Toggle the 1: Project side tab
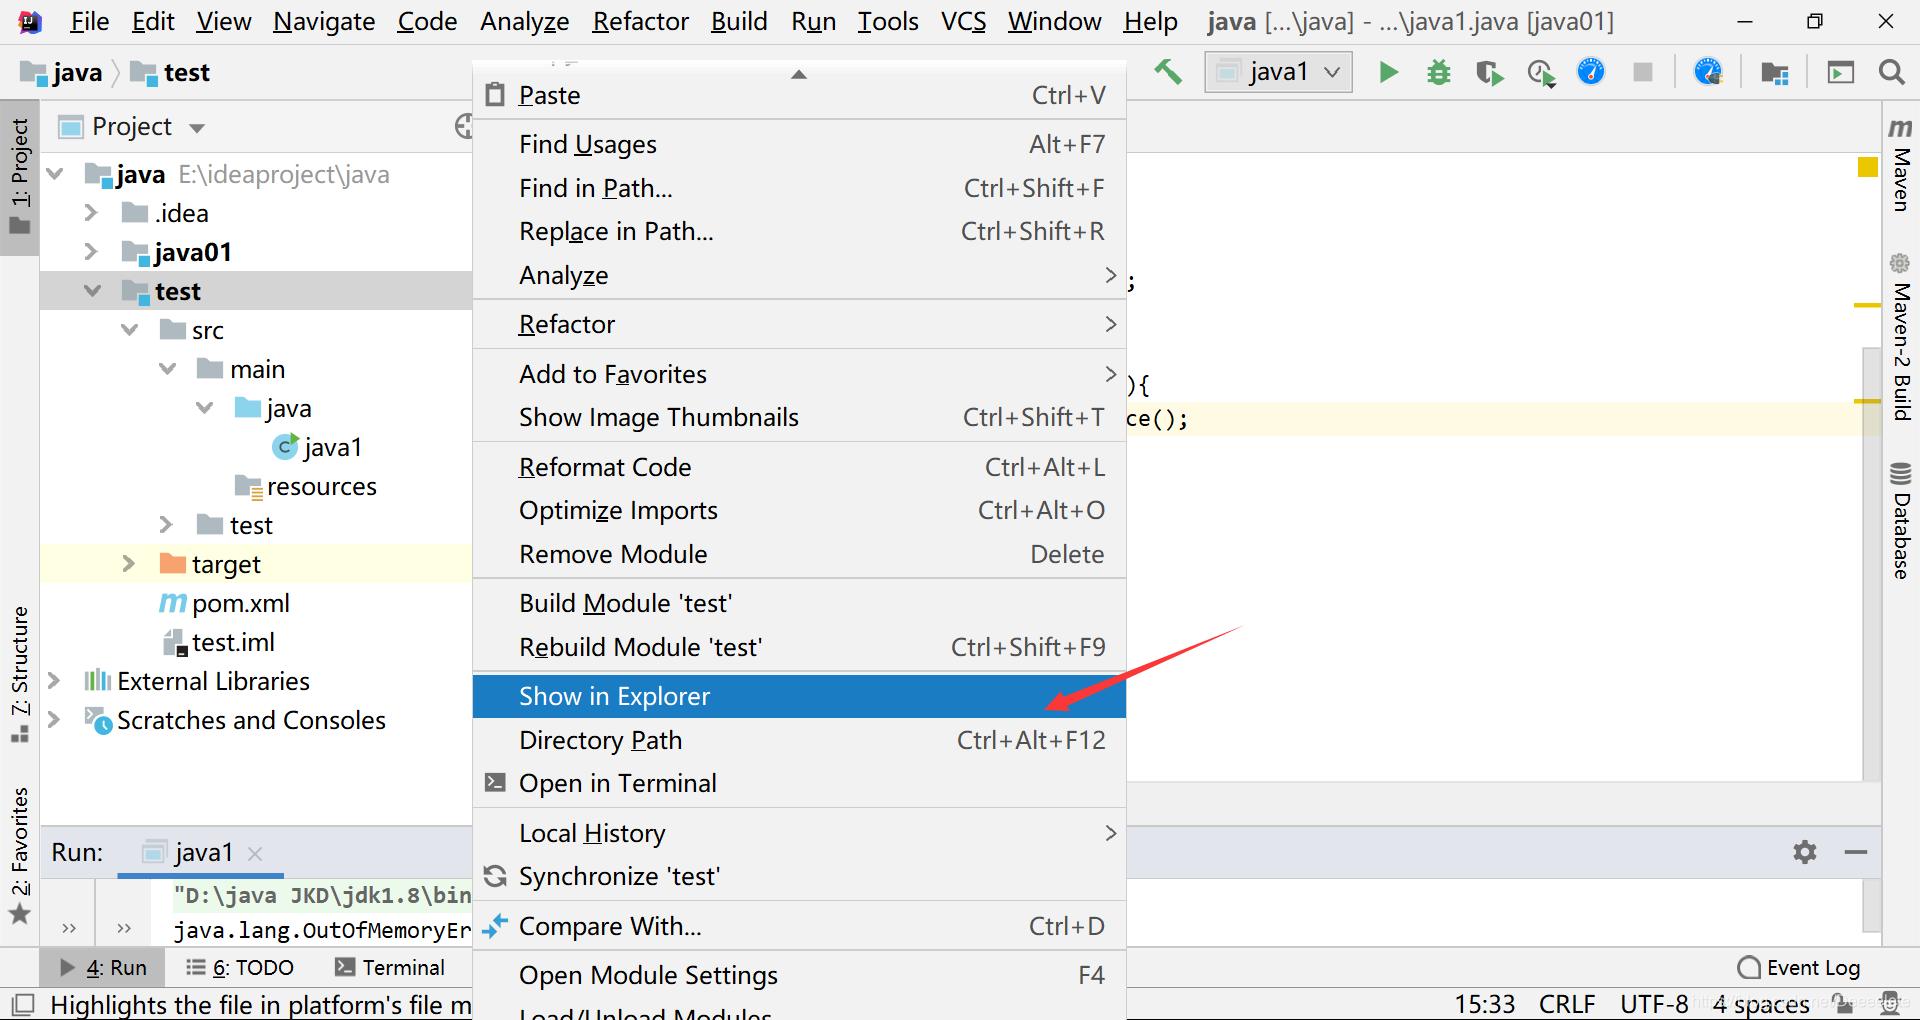Viewport: 1920px width, 1020px height. 20,177
